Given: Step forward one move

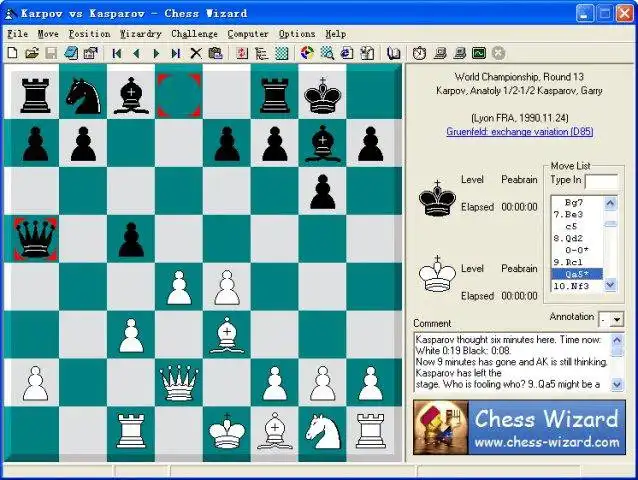Looking at the screenshot, I should pyautogui.click(x=156, y=53).
